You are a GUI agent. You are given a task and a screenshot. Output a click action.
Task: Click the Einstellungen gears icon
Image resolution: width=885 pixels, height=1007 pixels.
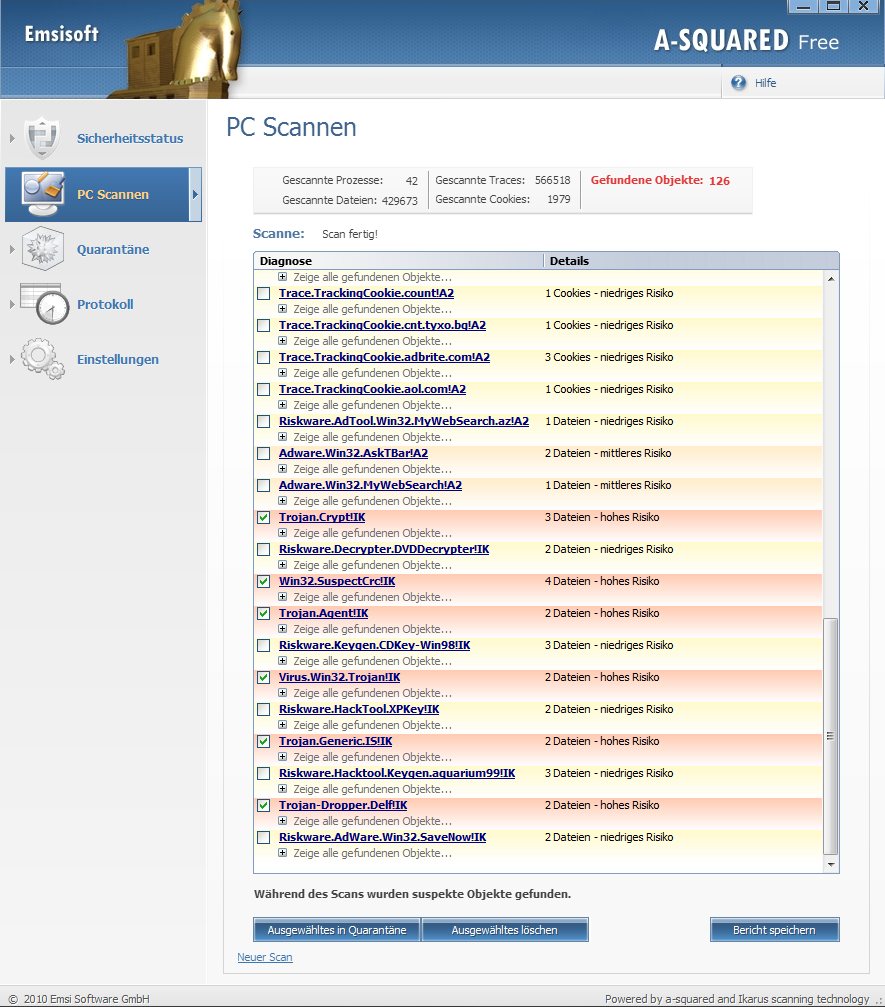click(x=43, y=359)
